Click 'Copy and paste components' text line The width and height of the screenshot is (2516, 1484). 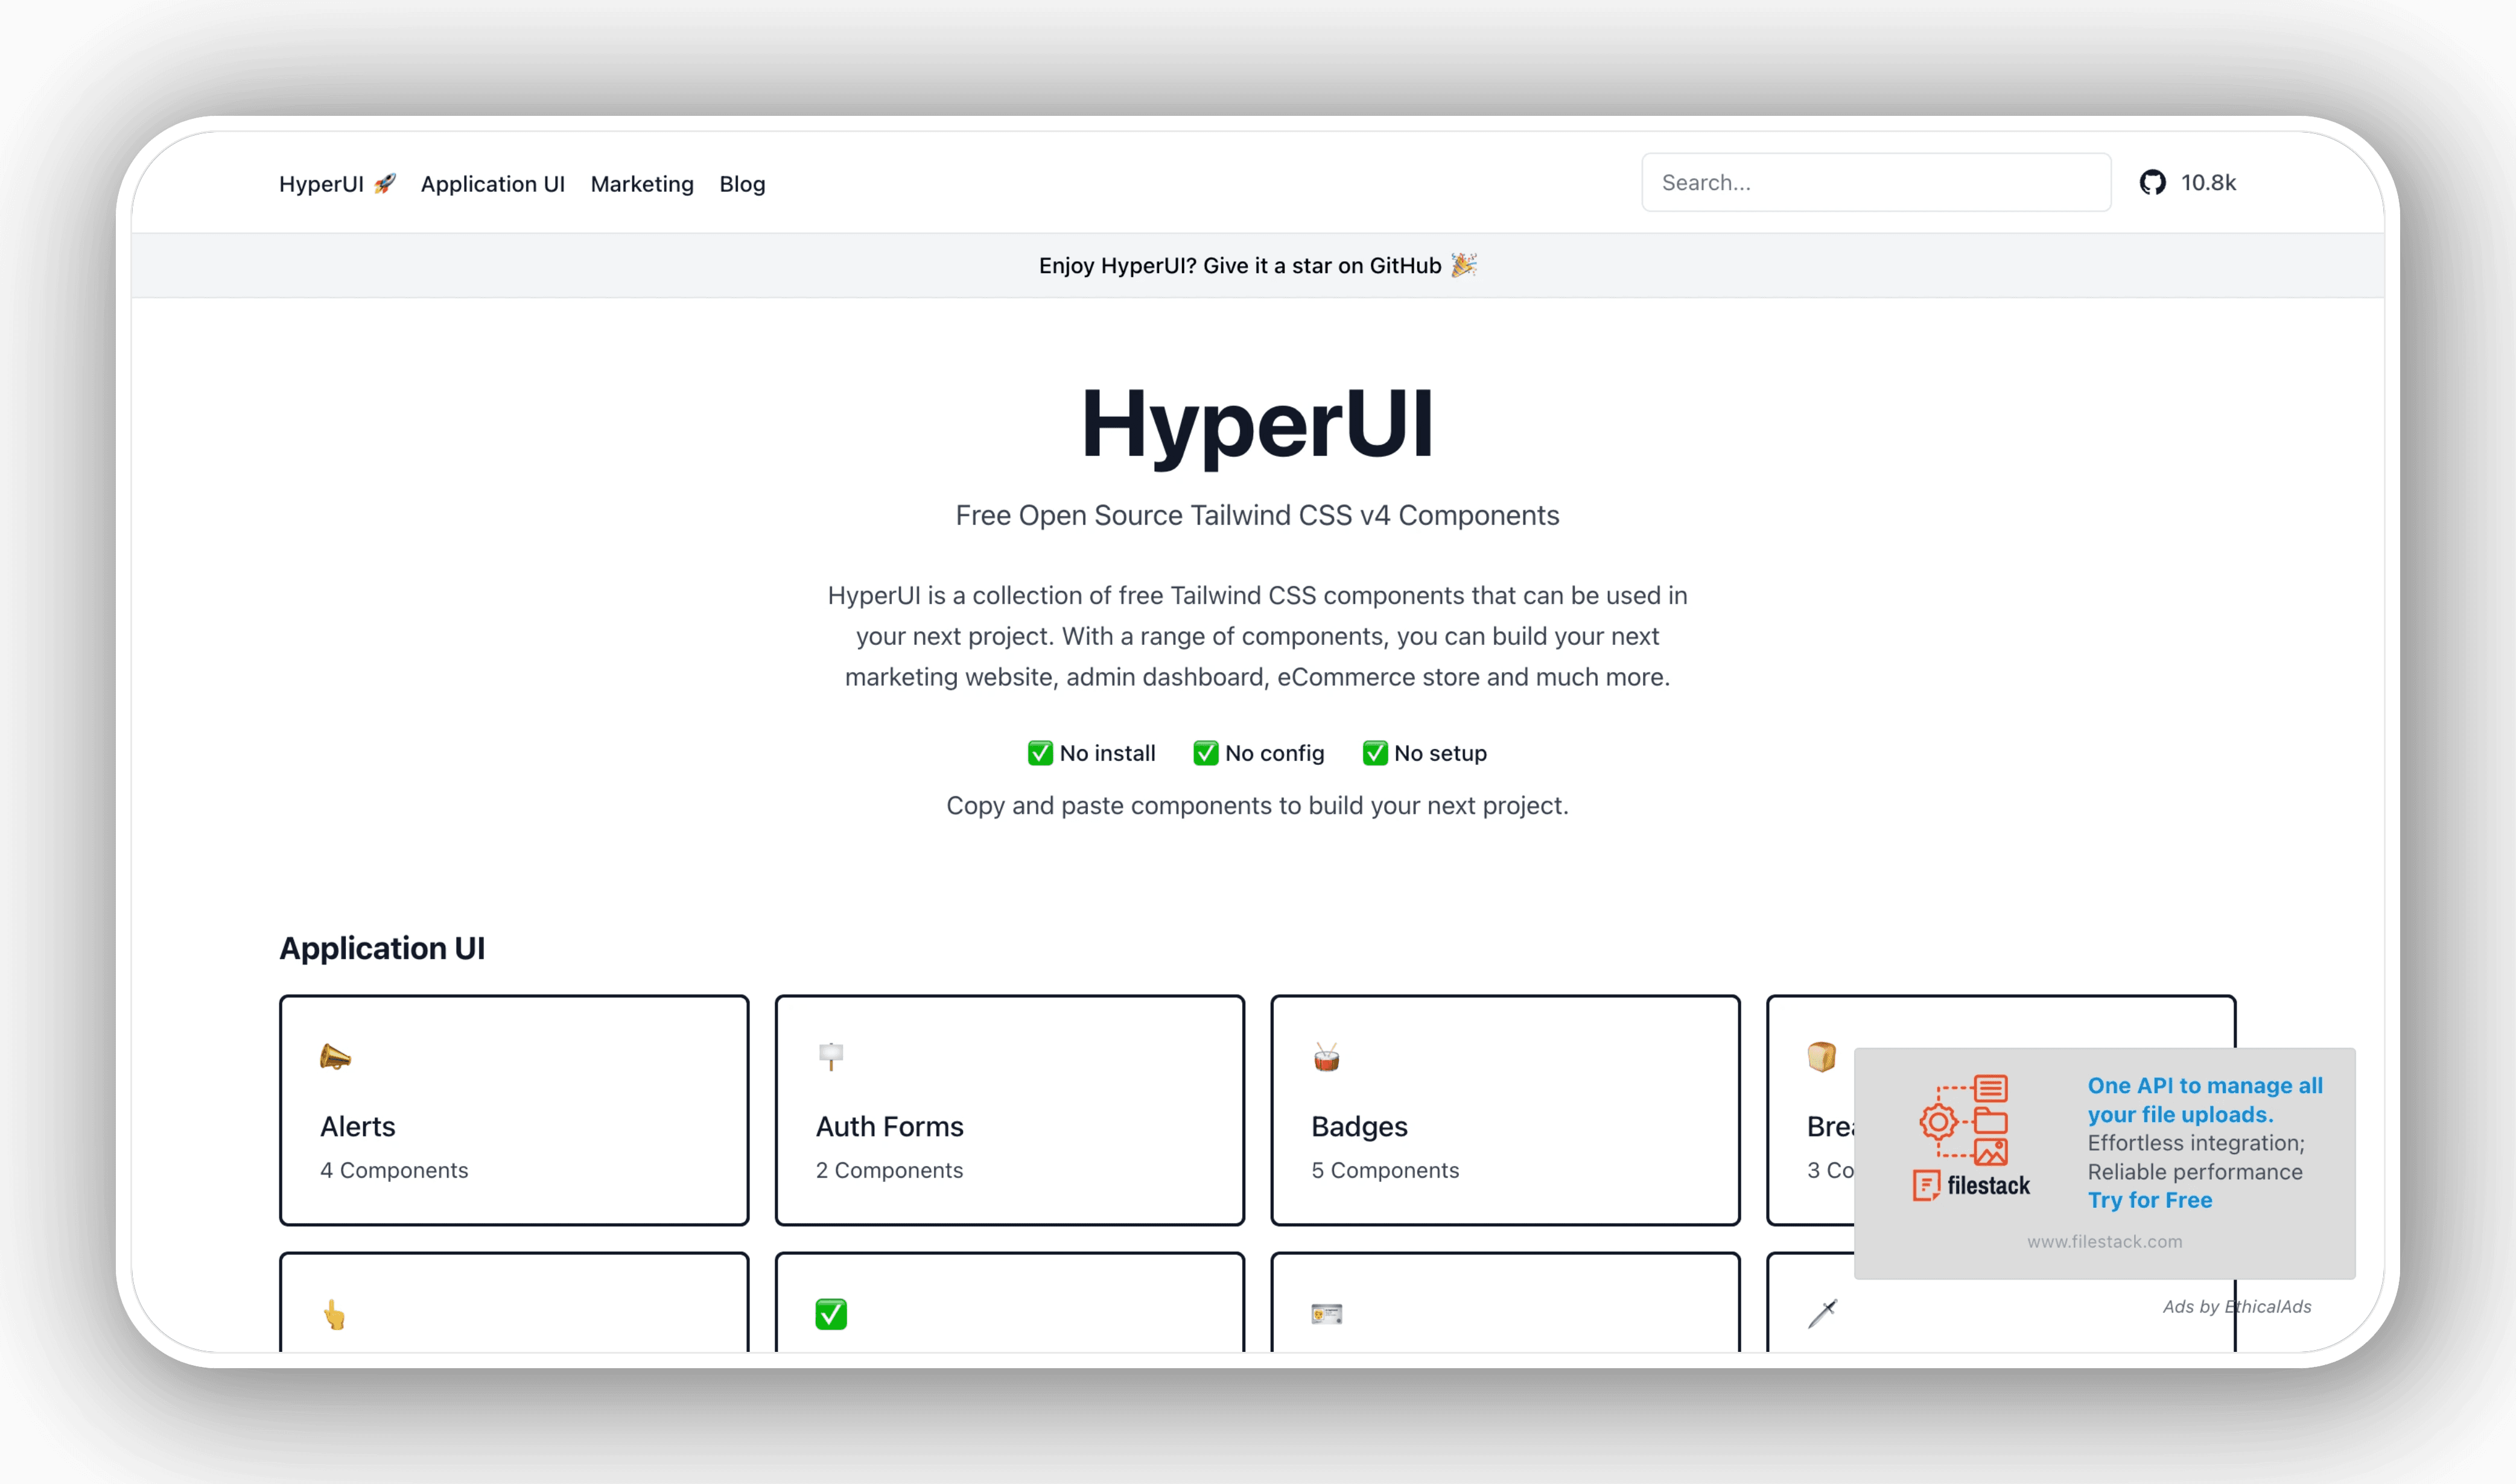(x=1257, y=805)
